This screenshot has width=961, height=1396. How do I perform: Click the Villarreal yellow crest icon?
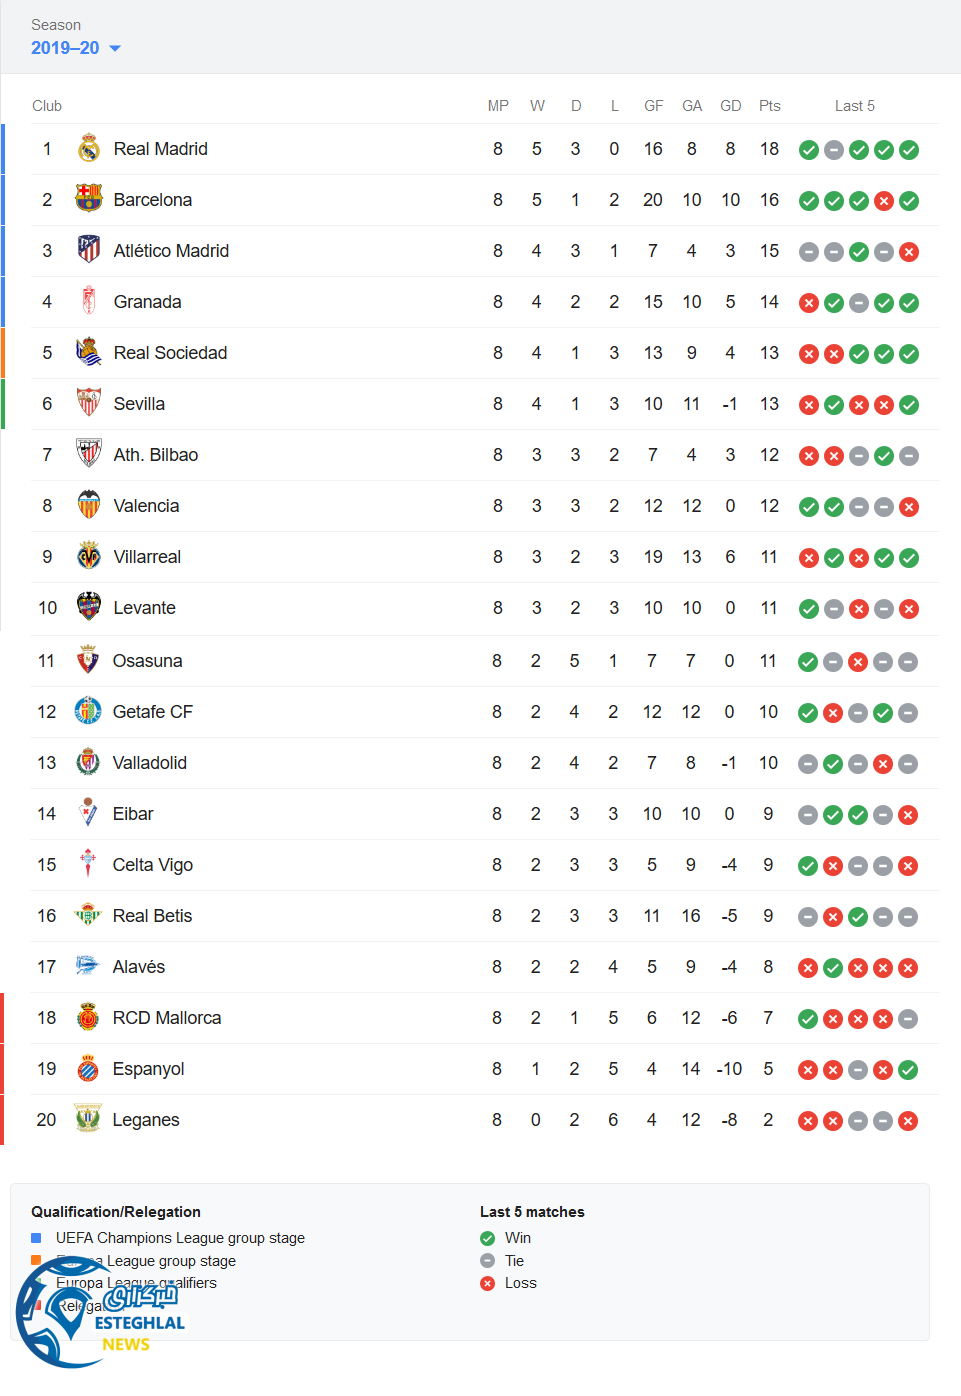pos(89,556)
